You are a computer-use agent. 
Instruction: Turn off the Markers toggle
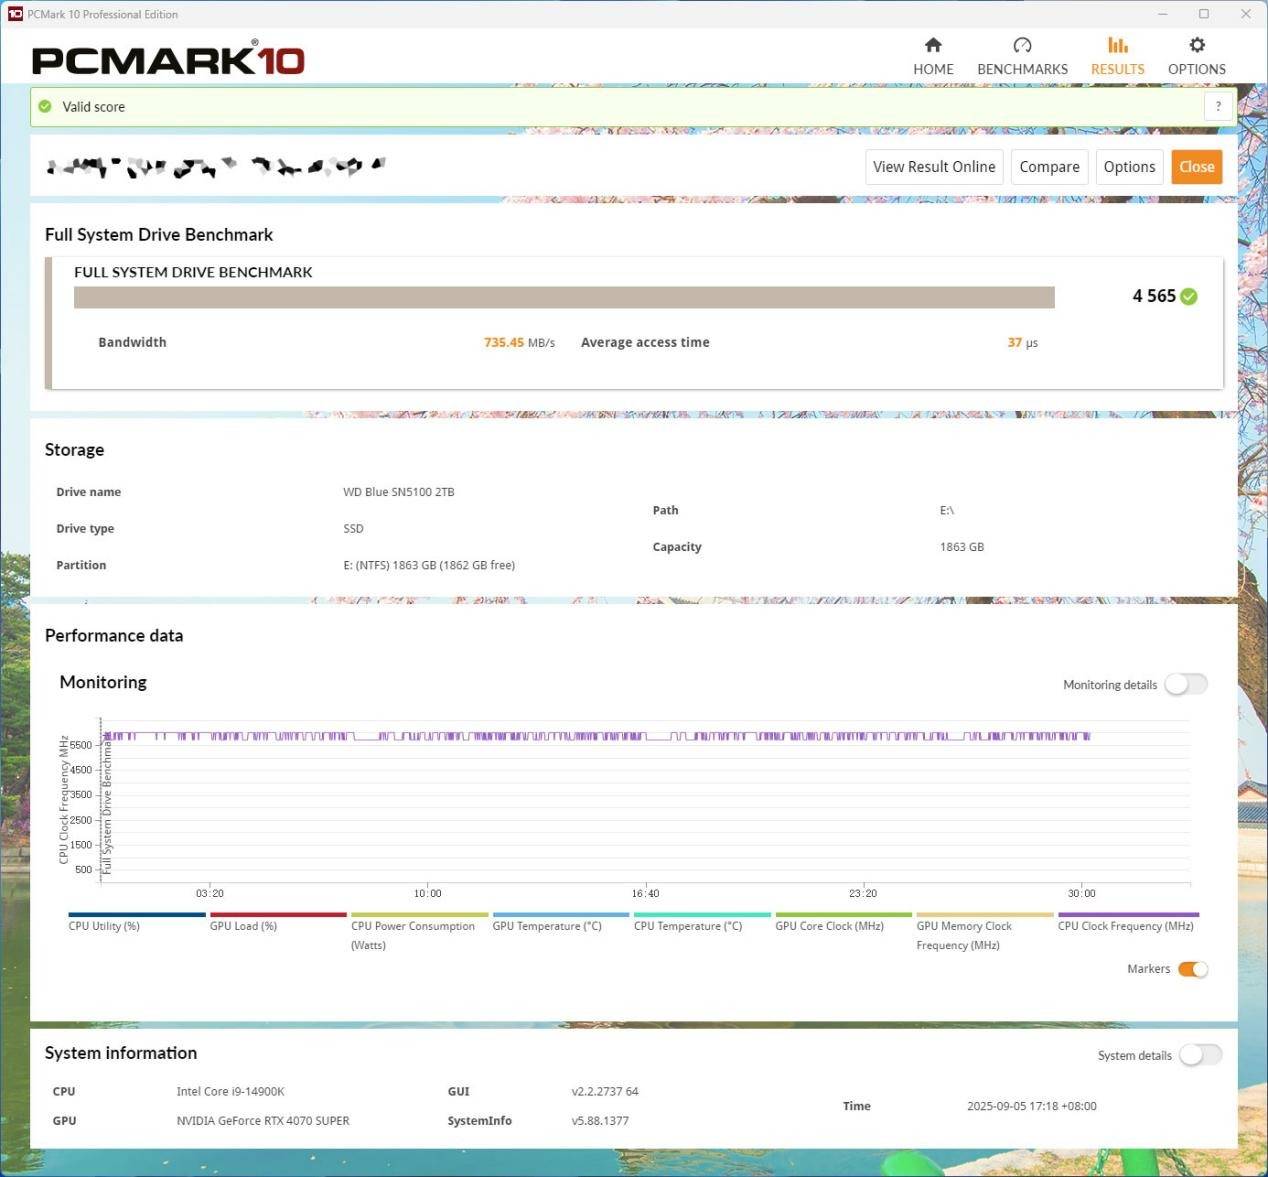coord(1192,969)
